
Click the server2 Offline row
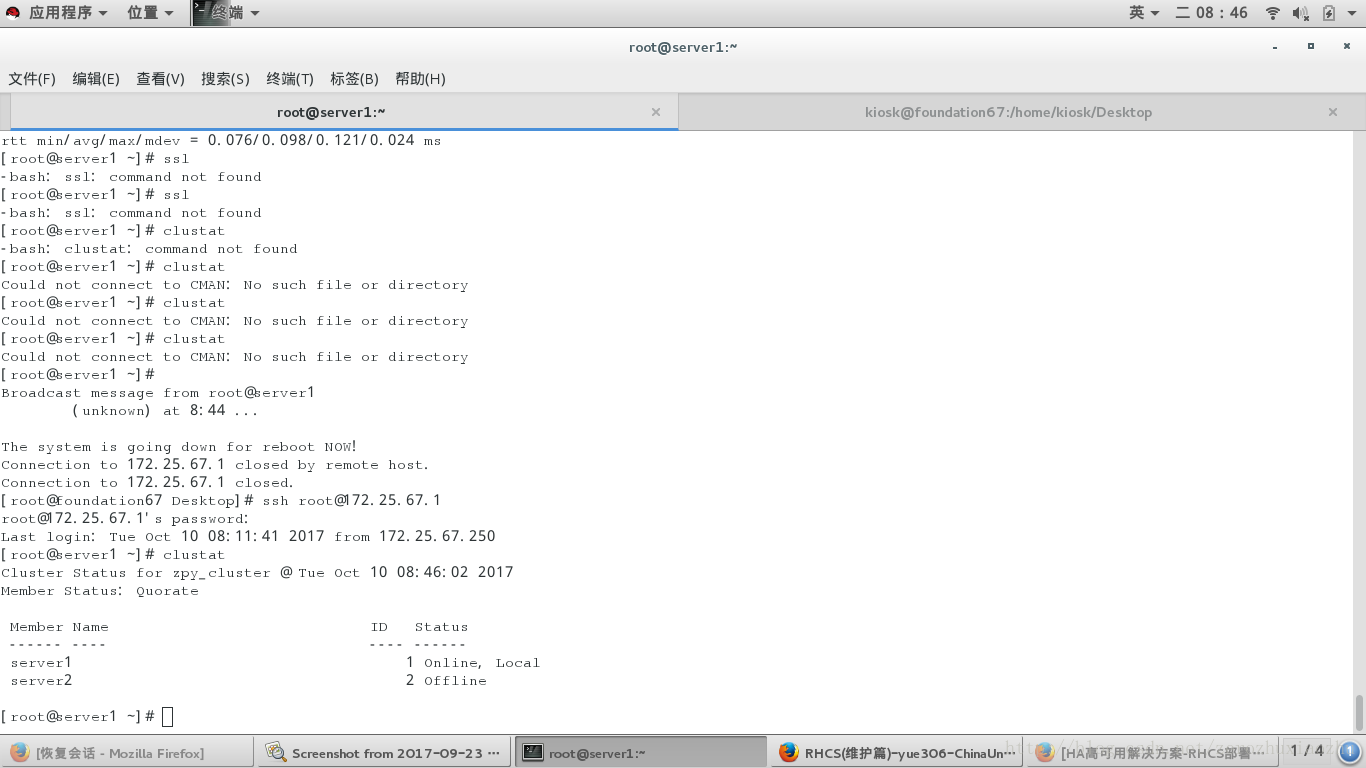(248, 681)
